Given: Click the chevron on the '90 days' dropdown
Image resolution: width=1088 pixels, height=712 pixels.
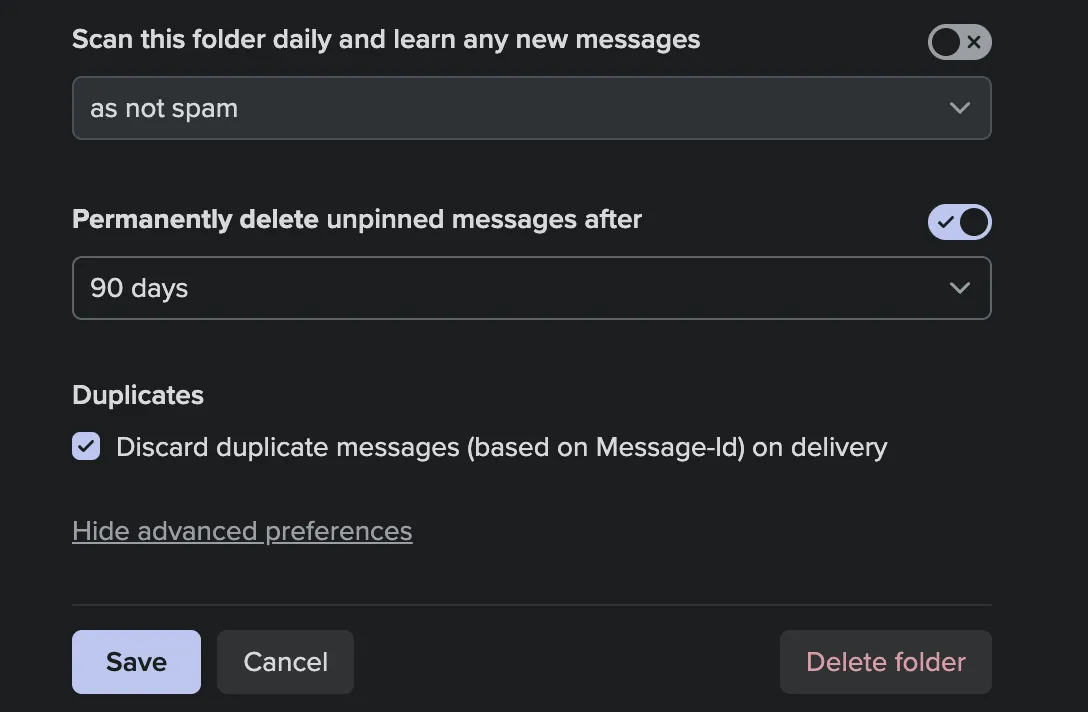Looking at the screenshot, I should pyautogui.click(x=959, y=287).
